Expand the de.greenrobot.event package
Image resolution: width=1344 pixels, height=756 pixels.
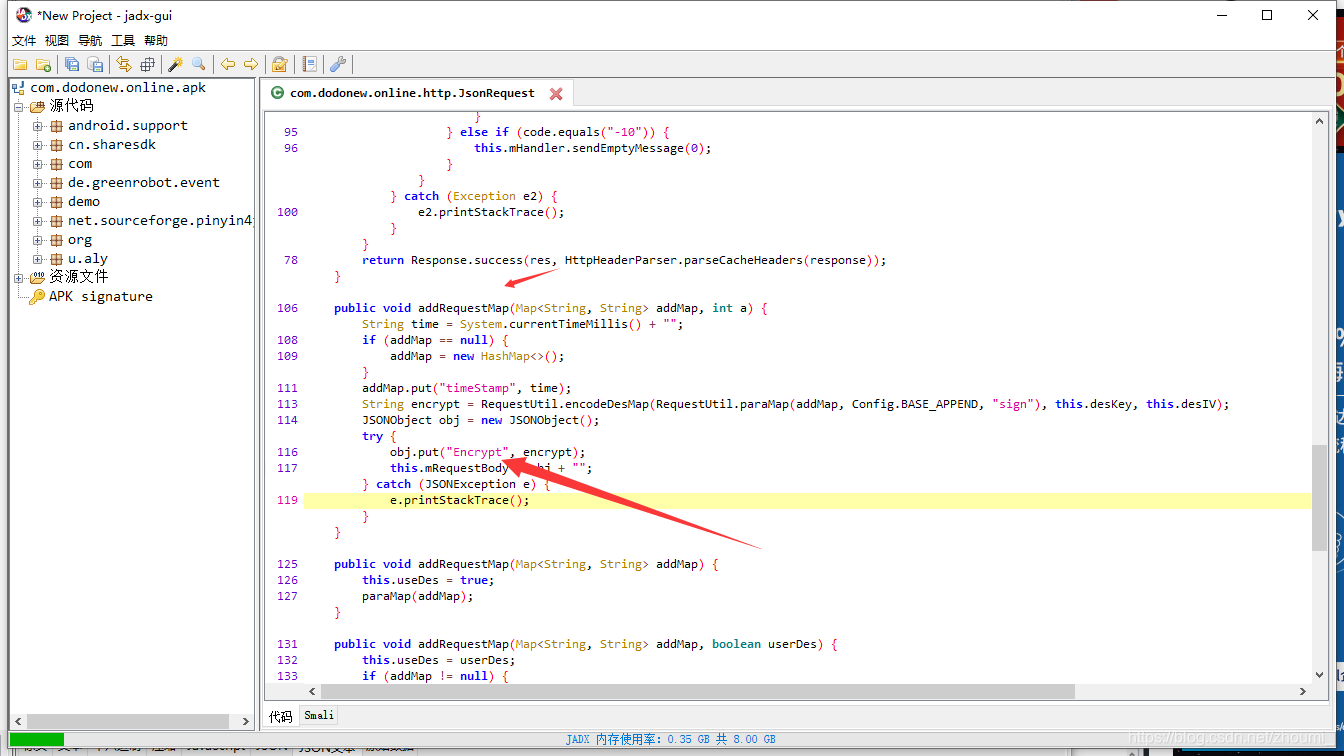click(38, 183)
